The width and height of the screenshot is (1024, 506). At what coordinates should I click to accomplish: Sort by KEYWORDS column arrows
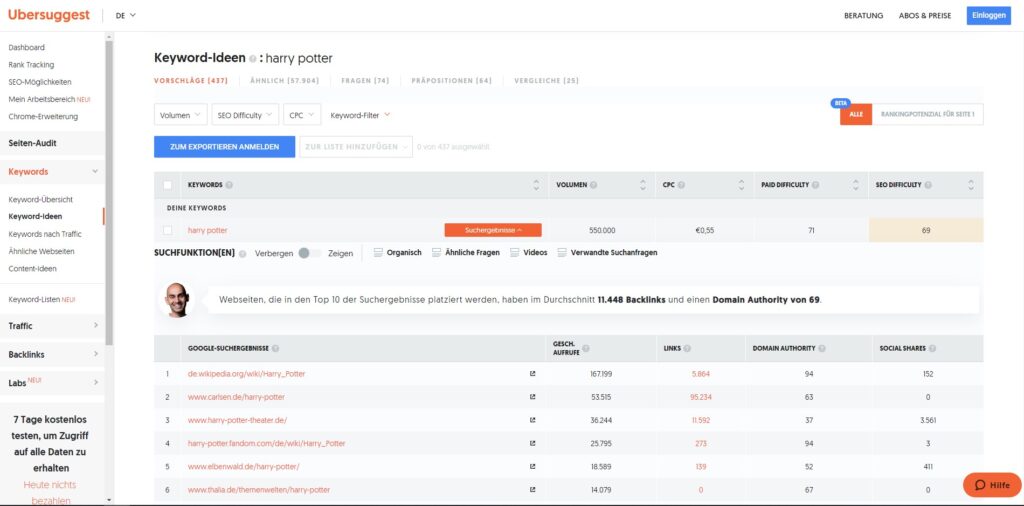click(536, 185)
